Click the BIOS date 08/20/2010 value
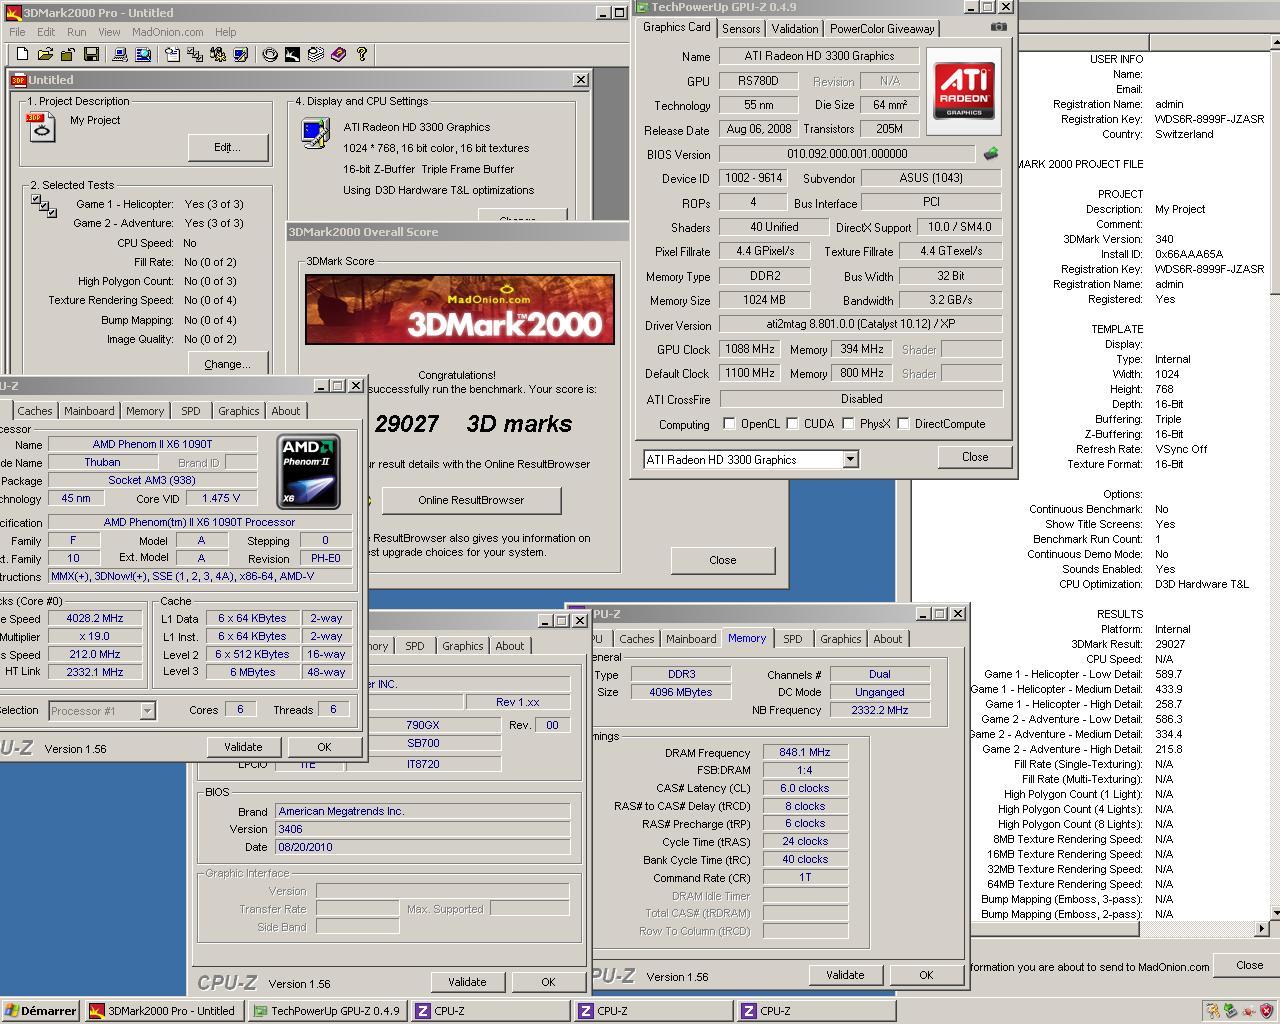The width and height of the screenshot is (1280, 1024). (422, 847)
